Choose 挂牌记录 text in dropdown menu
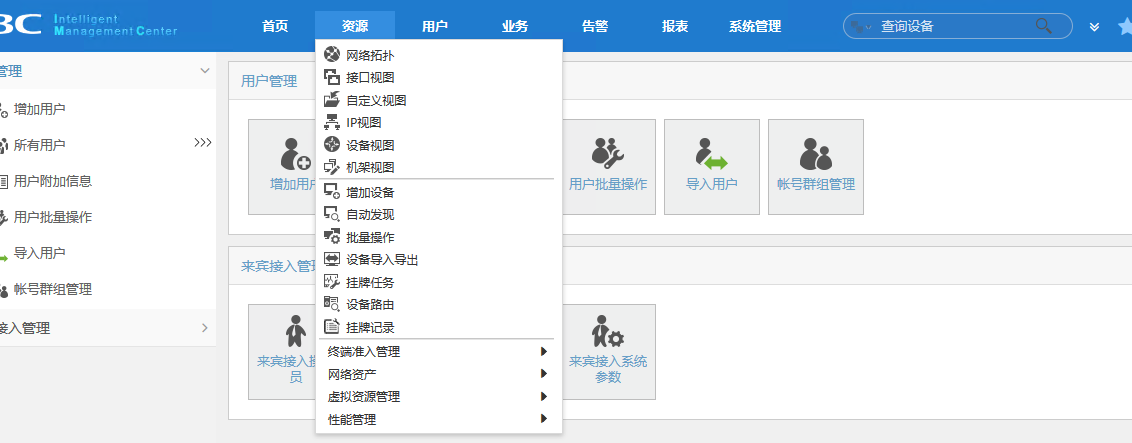The image size is (1132, 443). [x=370, y=328]
